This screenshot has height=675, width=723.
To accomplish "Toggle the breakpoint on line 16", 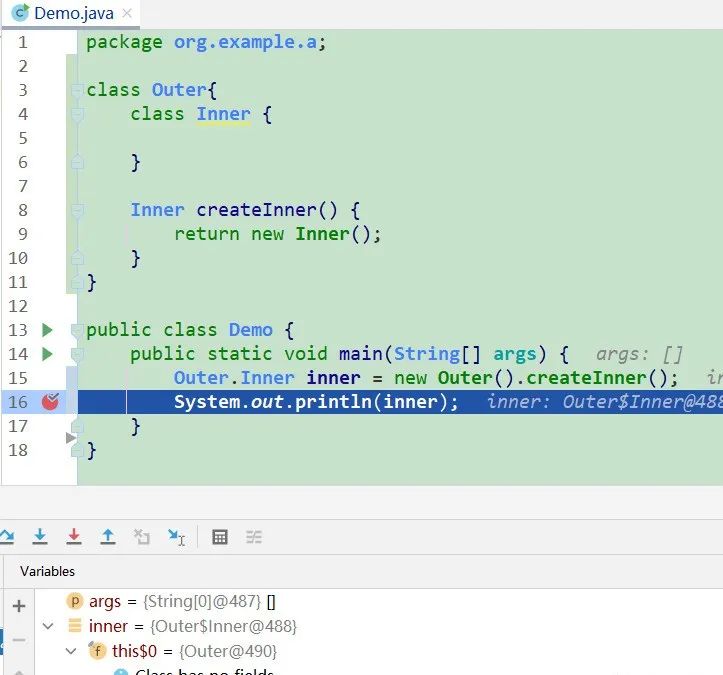I will tap(51, 402).
